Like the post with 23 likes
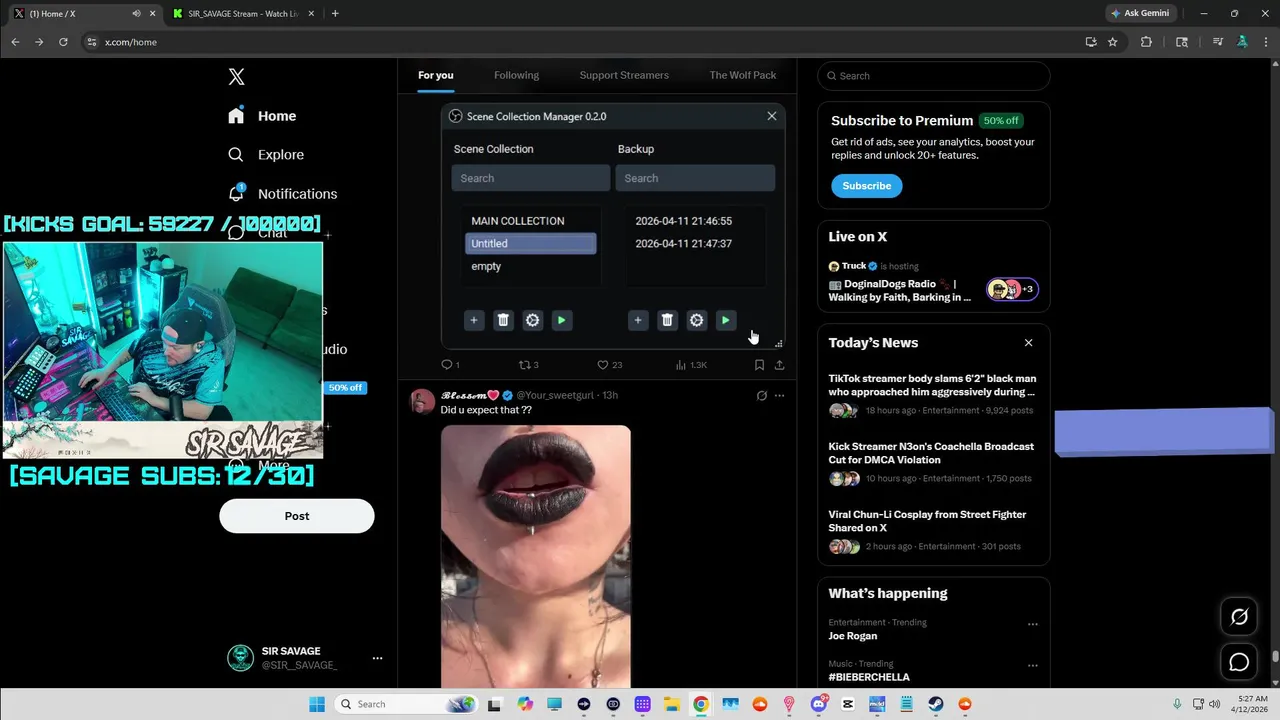1280x720 pixels. (x=602, y=365)
